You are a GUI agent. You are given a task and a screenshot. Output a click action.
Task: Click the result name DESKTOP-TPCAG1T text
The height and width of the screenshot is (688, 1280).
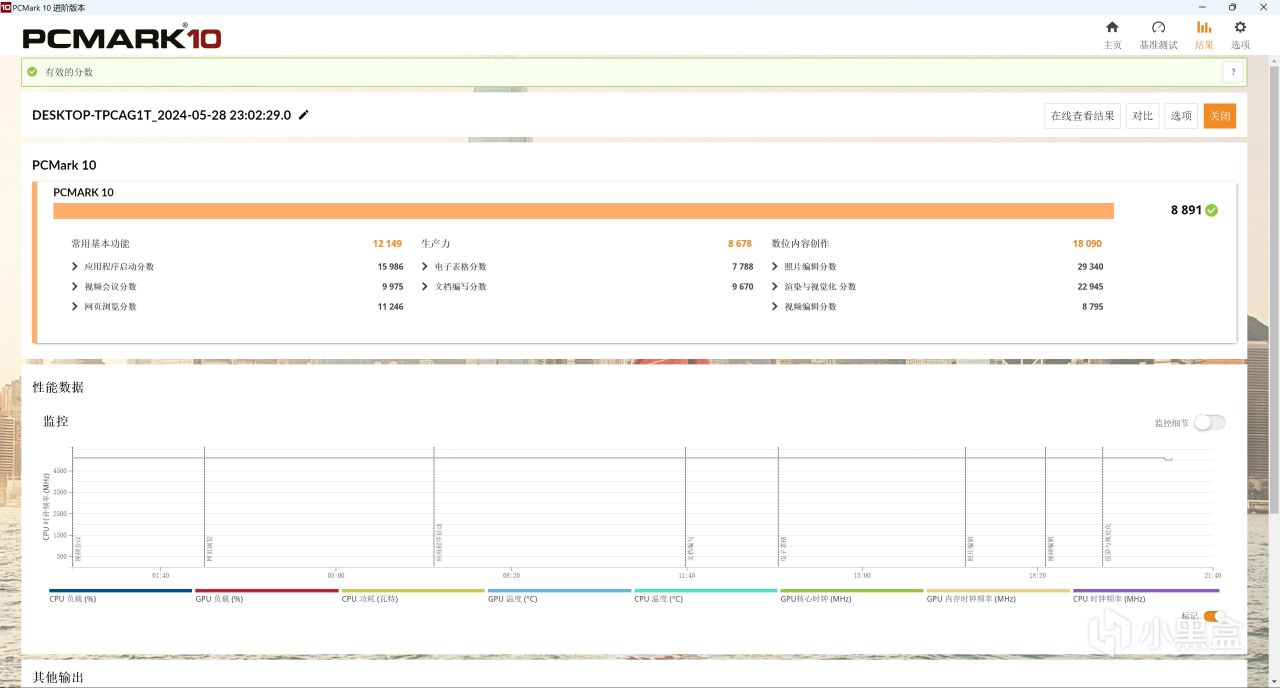161,115
